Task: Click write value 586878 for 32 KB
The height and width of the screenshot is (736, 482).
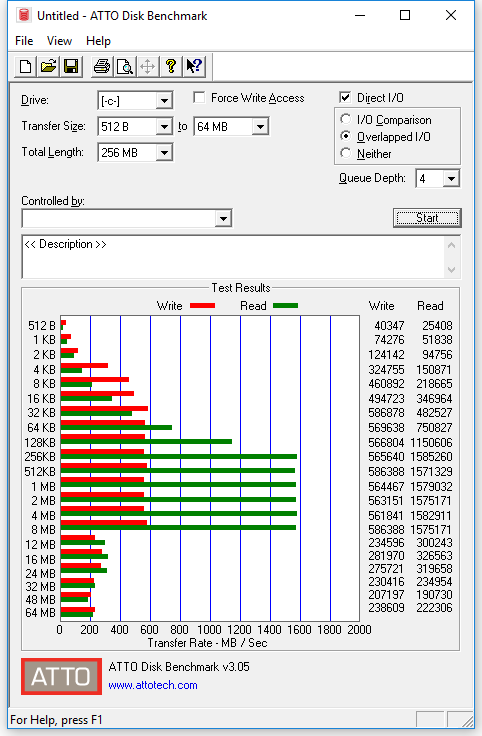Action: 386,413
